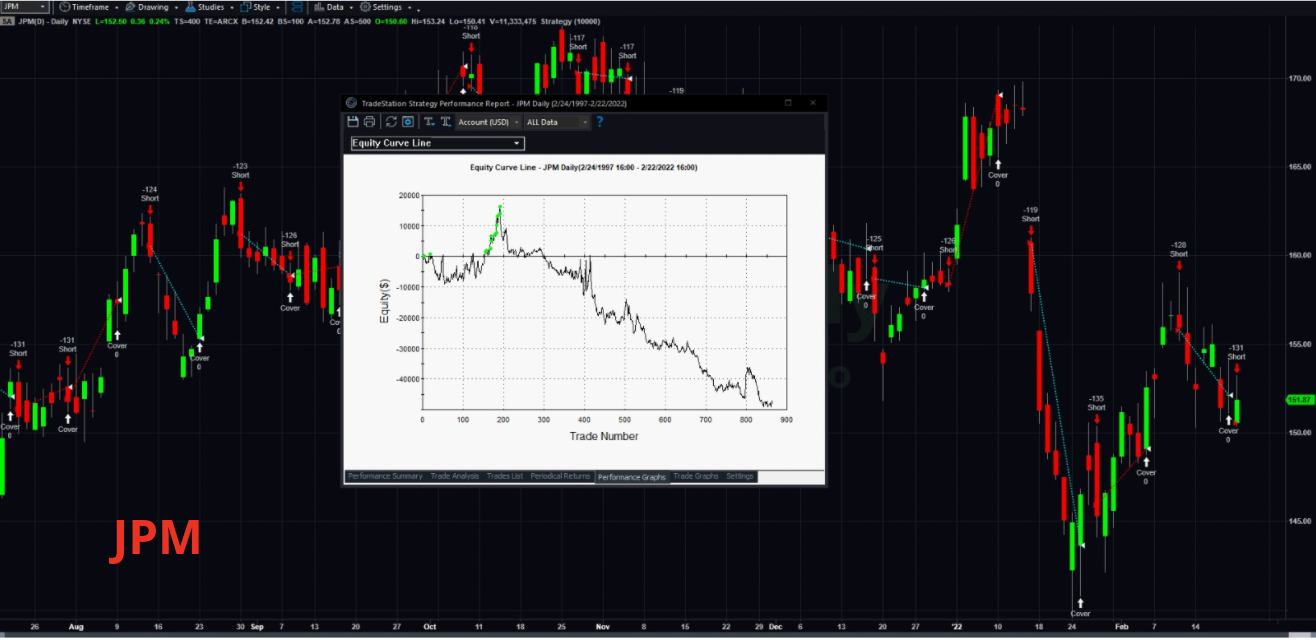Open help with the blue question mark
1316x640 pixels.
tap(600, 122)
